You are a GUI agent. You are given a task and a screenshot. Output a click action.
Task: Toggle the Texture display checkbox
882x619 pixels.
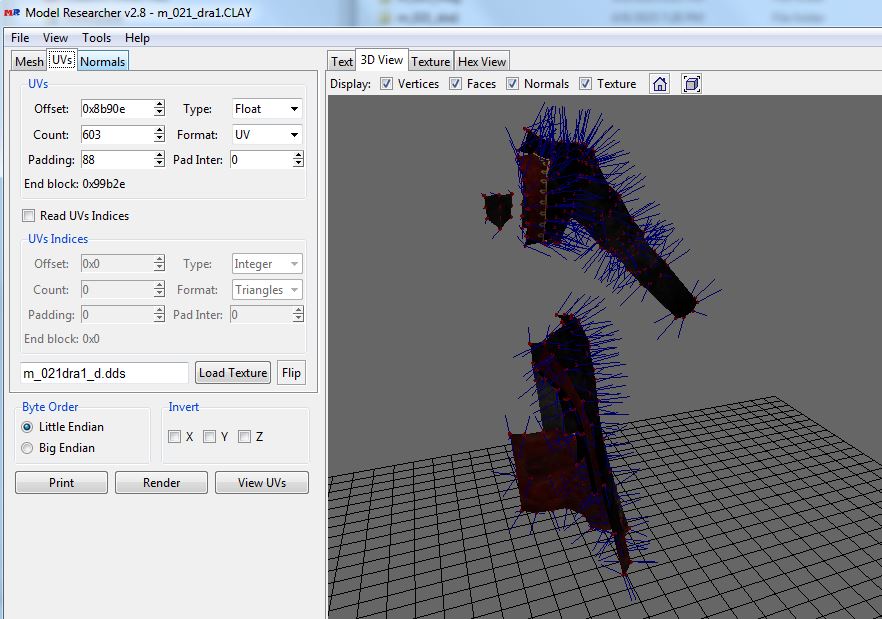585,84
